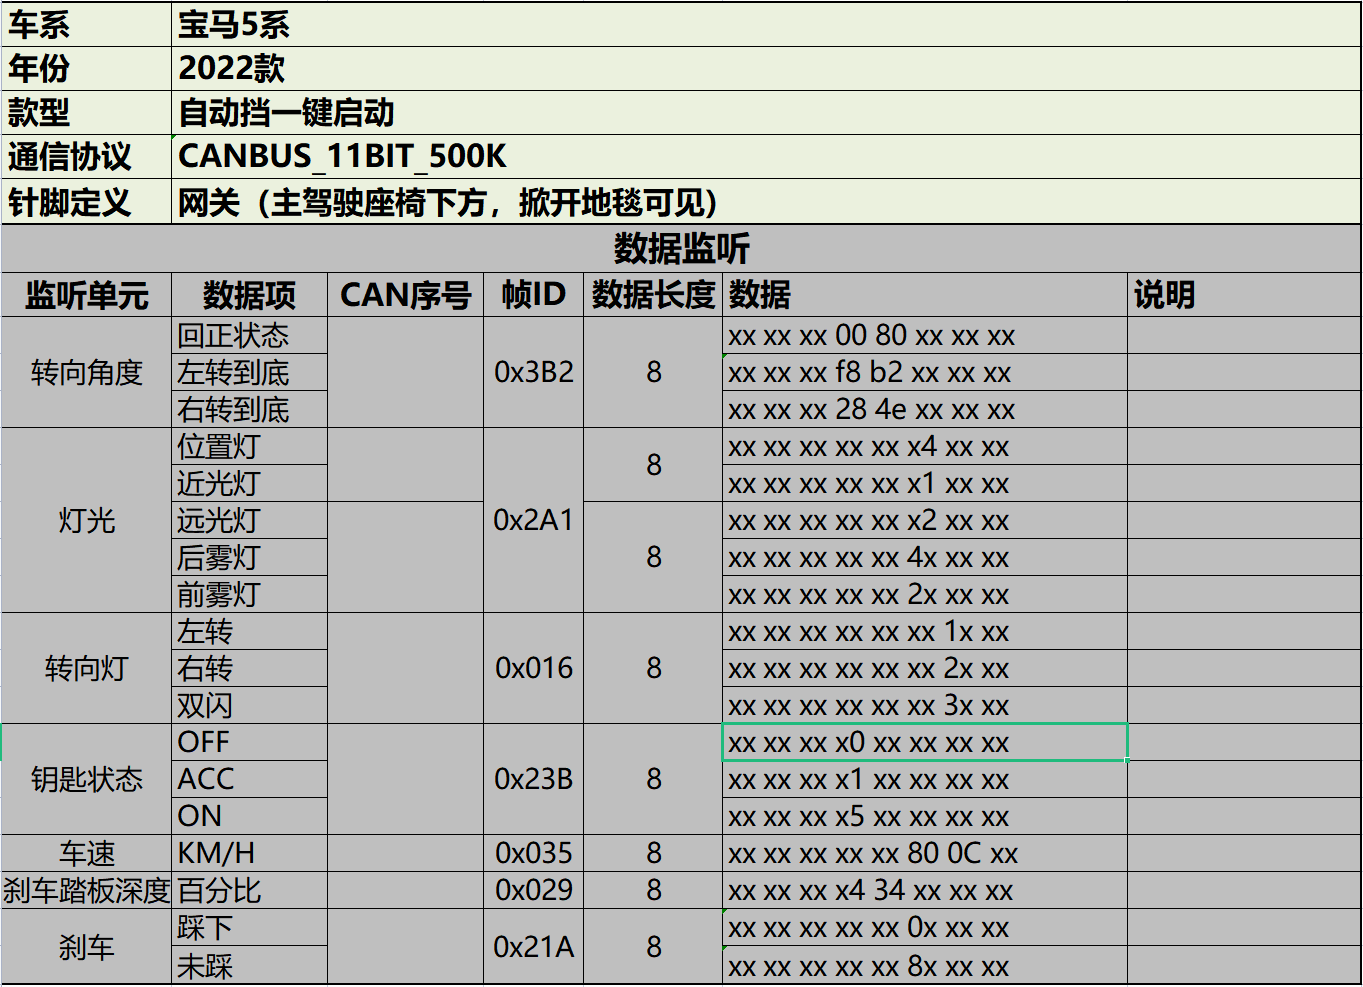Select the 转向灯 merged cell
This screenshot has width=1363, height=987.
86,668
